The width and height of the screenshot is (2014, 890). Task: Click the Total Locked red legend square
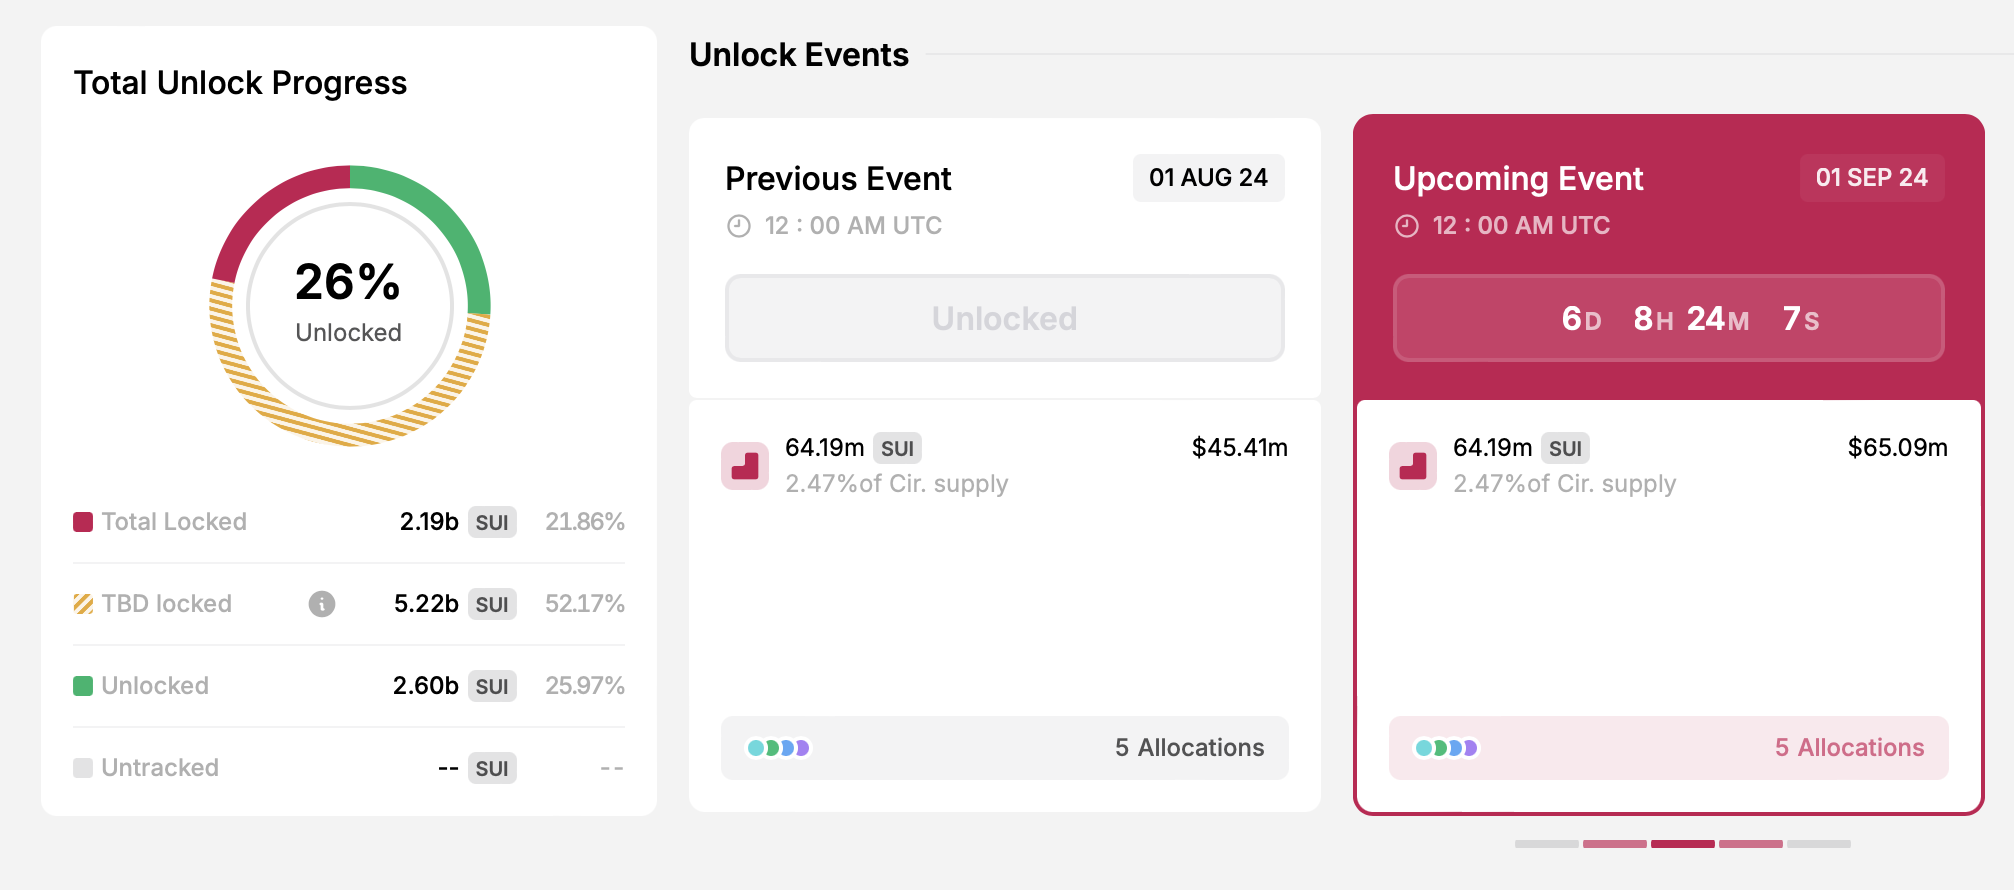tap(81, 521)
